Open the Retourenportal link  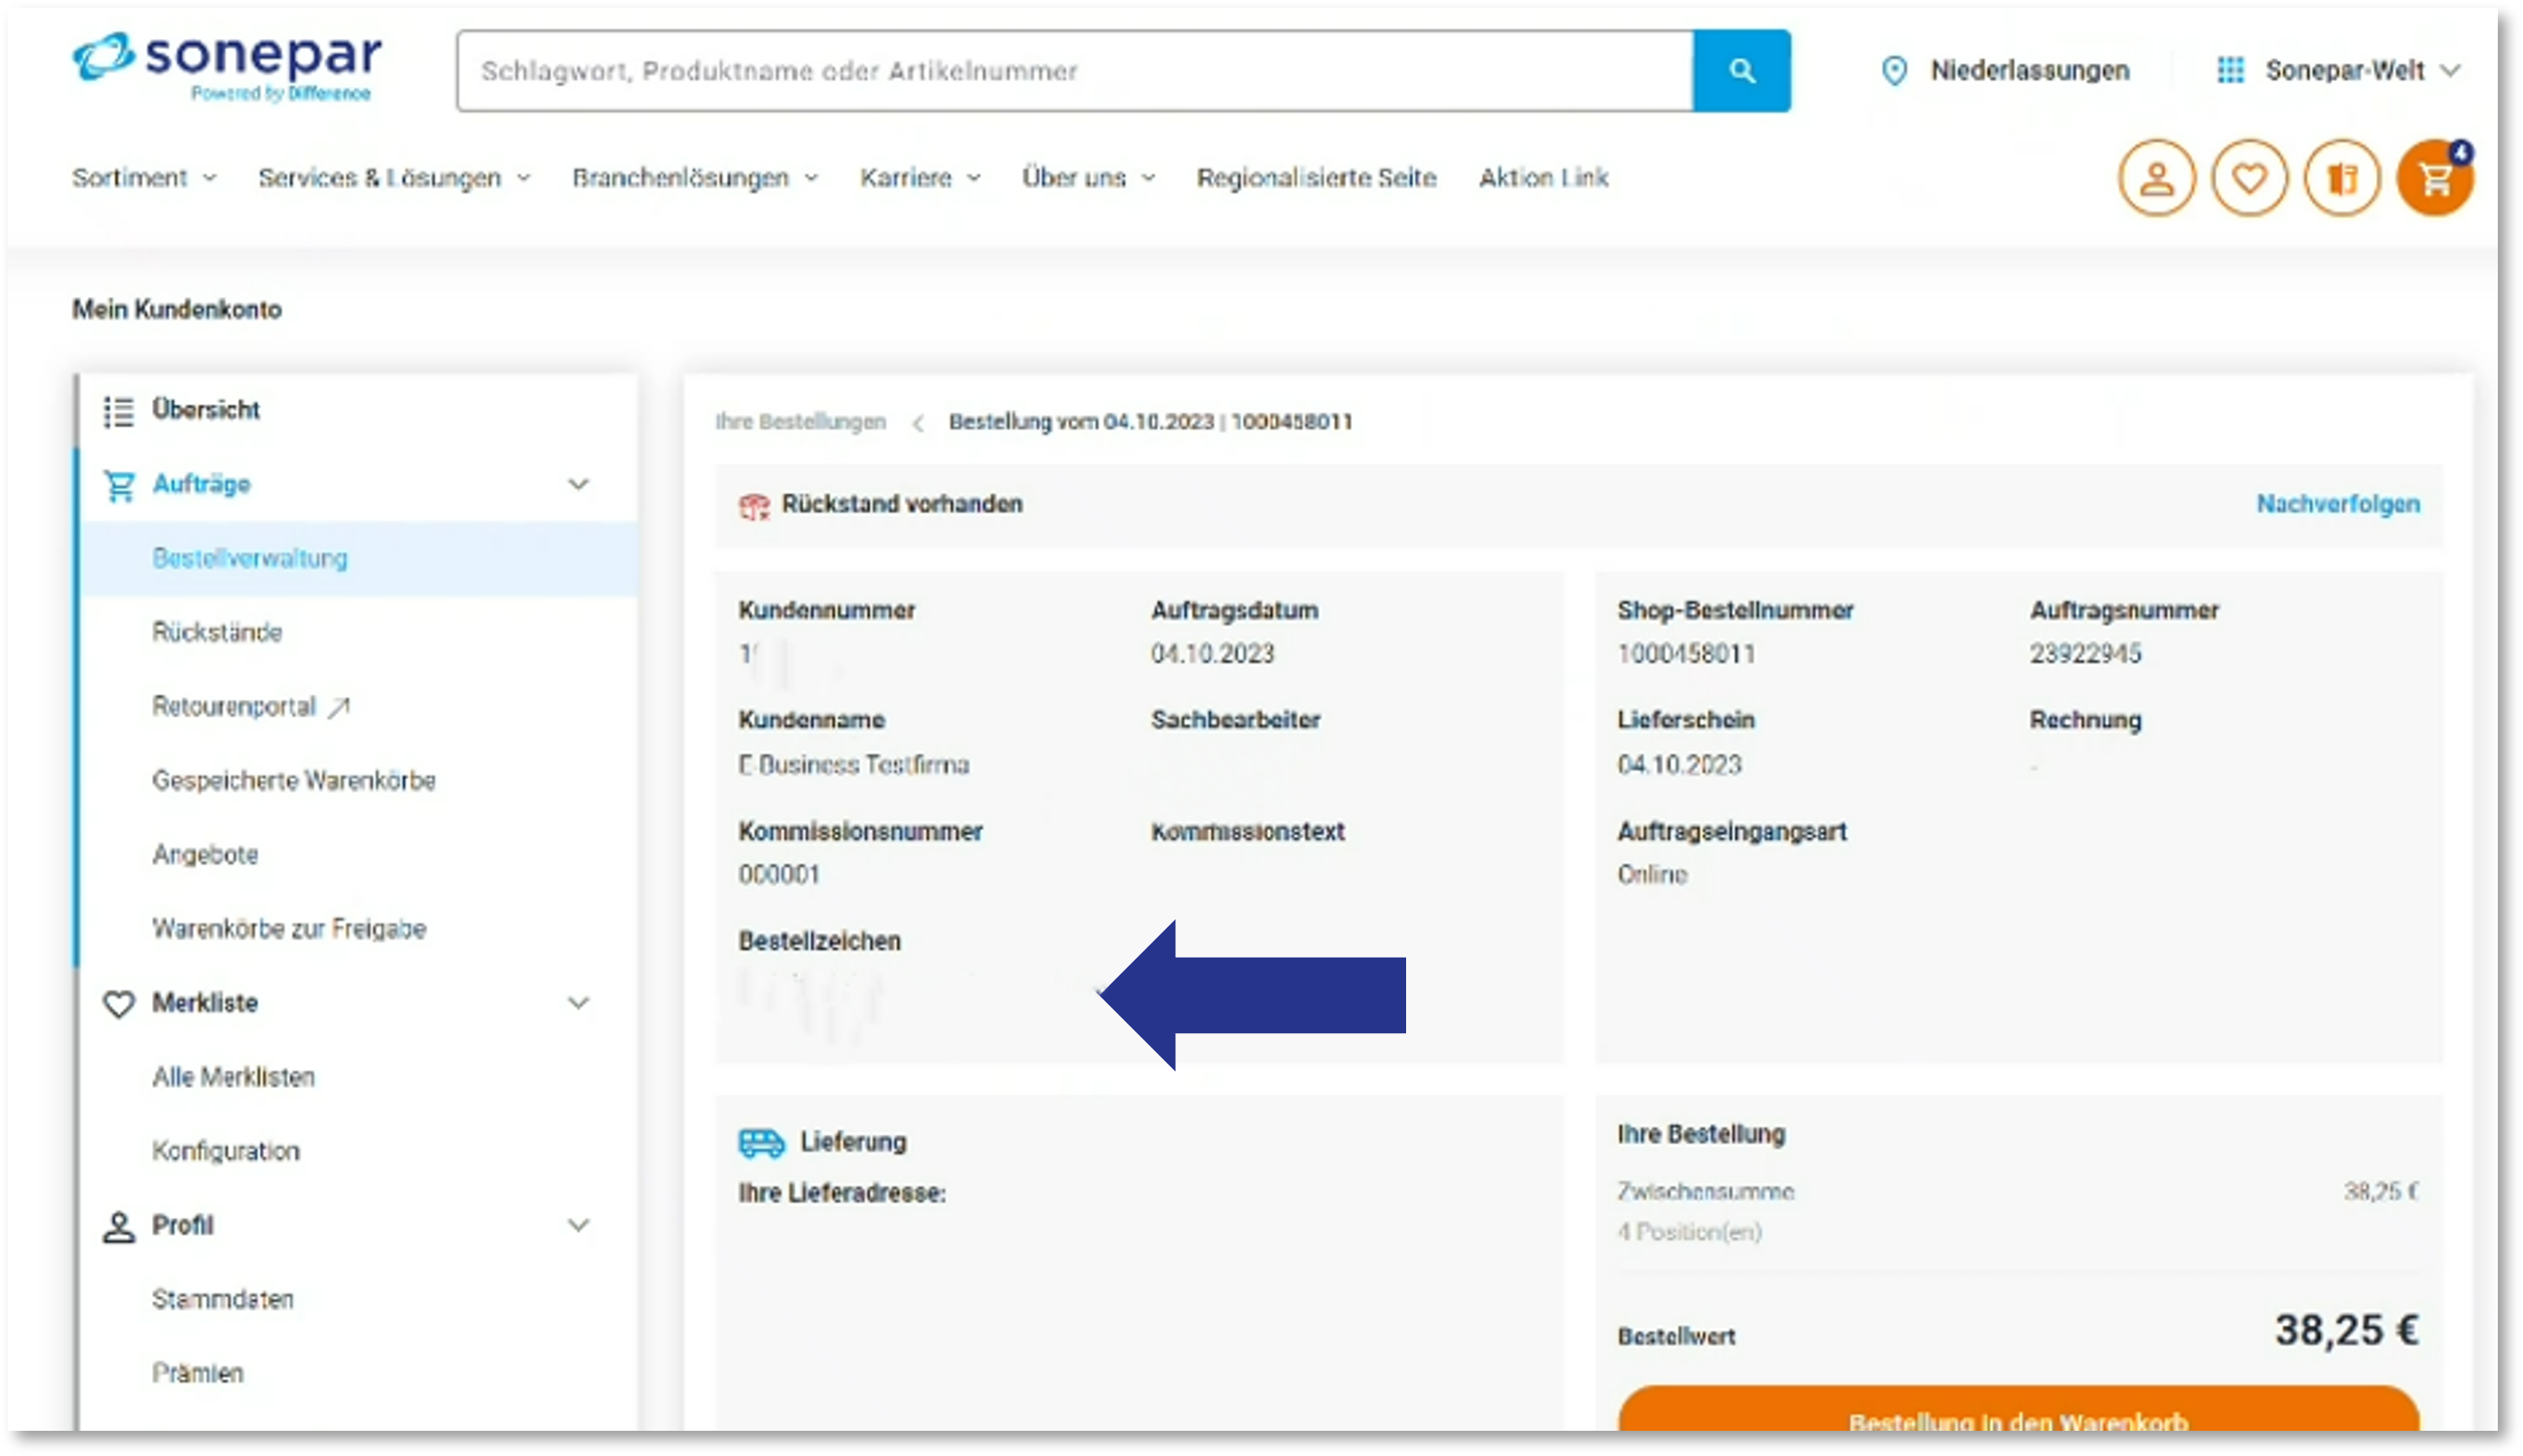pos(234,707)
